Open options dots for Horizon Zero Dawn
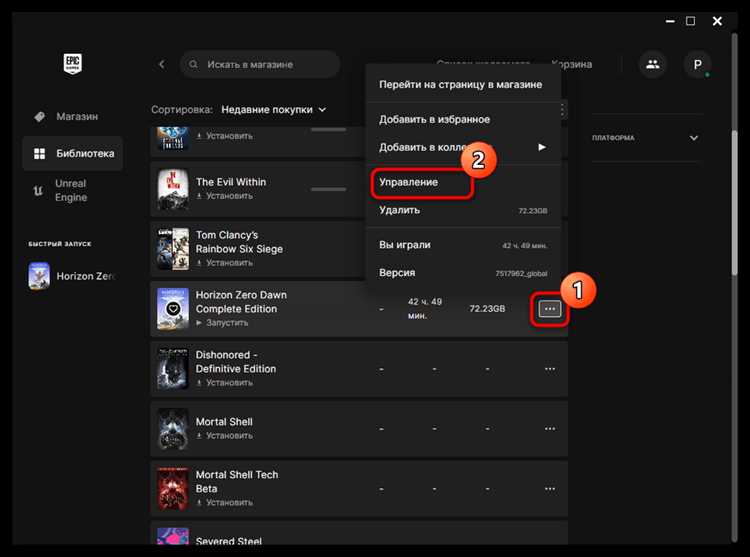 pyautogui.click(x=550, y=309)
